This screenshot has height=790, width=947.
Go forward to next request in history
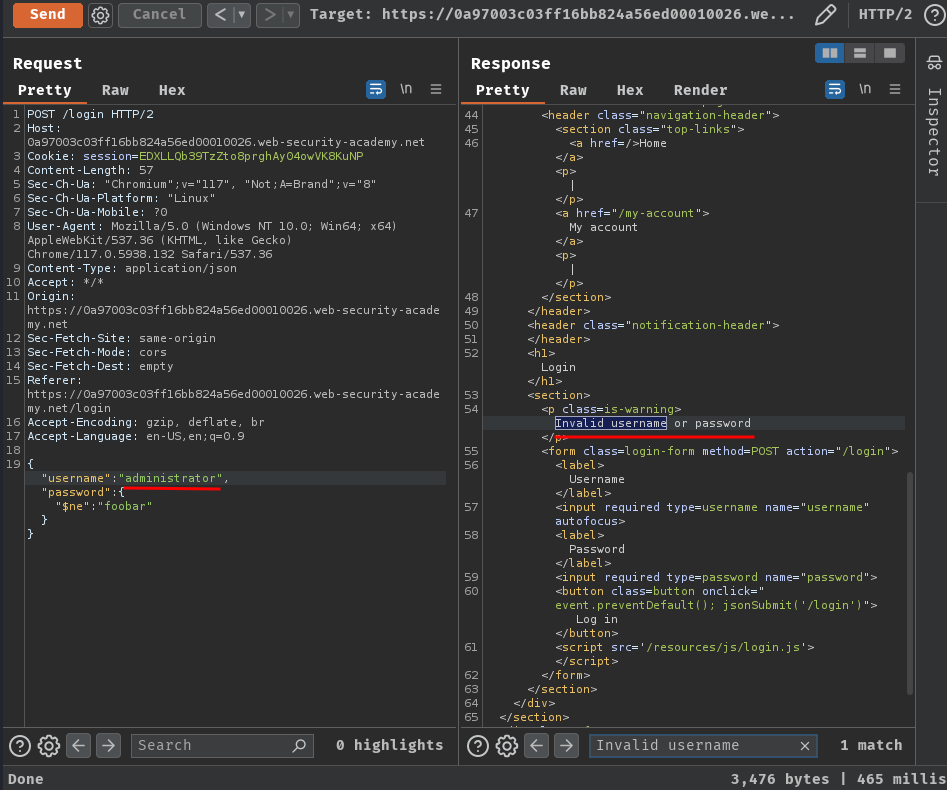tap(269, 14)
